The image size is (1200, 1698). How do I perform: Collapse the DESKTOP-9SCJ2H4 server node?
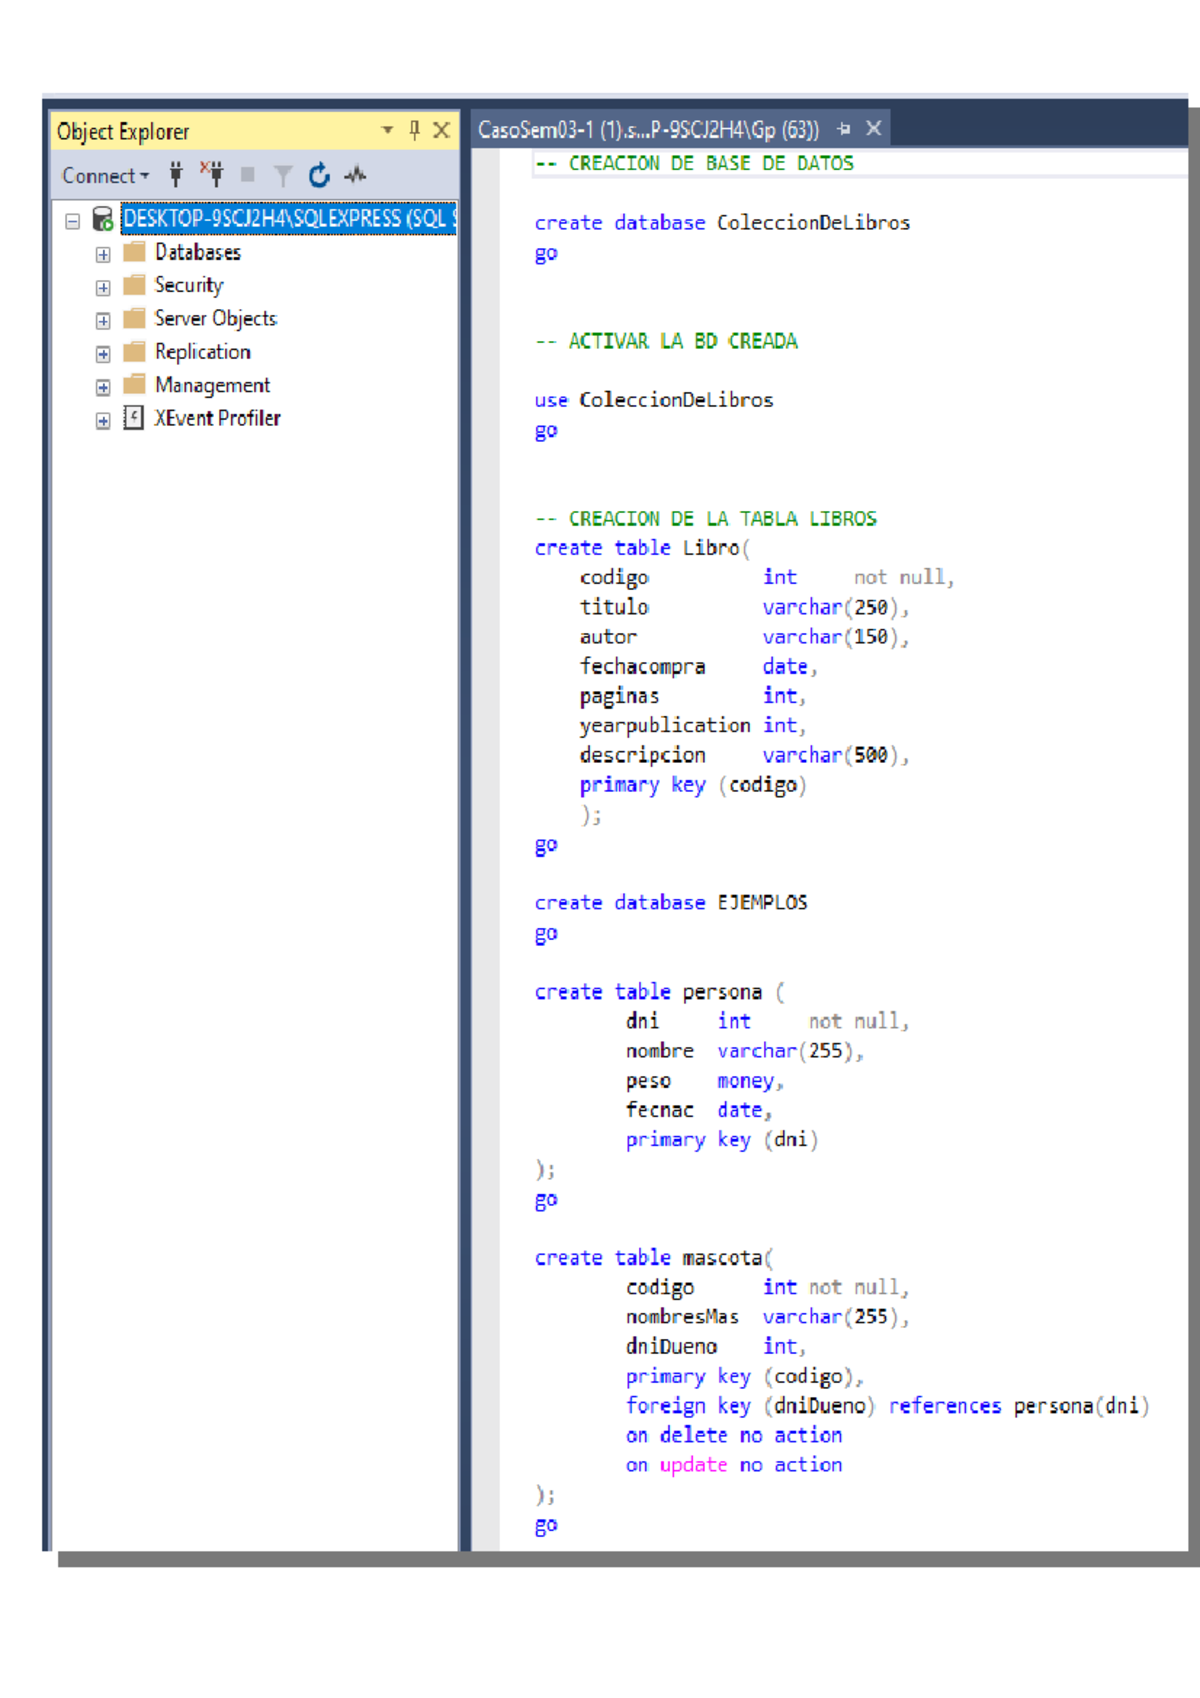[x=72, y=221]
